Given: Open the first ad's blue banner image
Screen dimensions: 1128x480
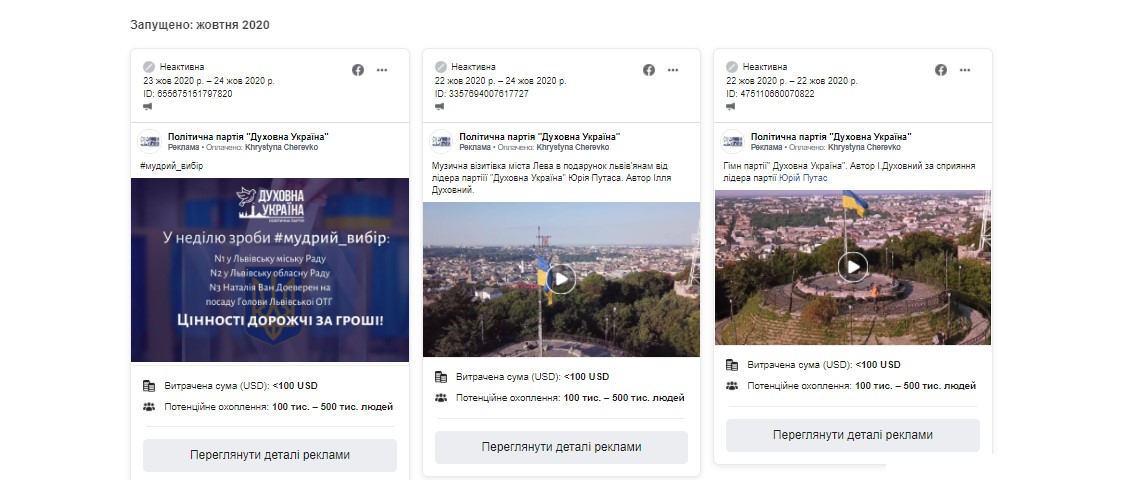Looking at the screenshot, I should tap(270, 270).
